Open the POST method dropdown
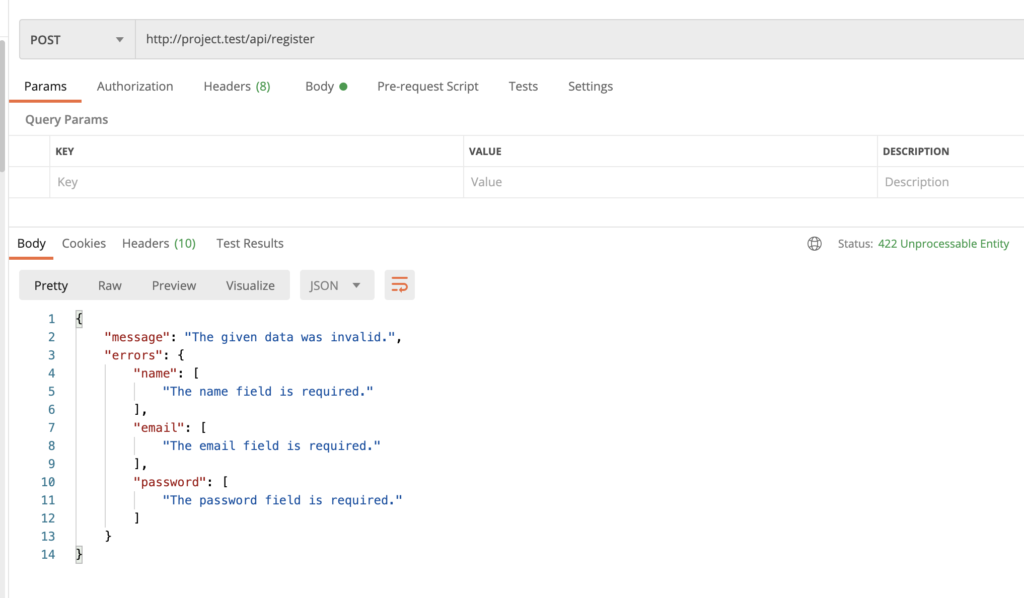 click(77, 40)
